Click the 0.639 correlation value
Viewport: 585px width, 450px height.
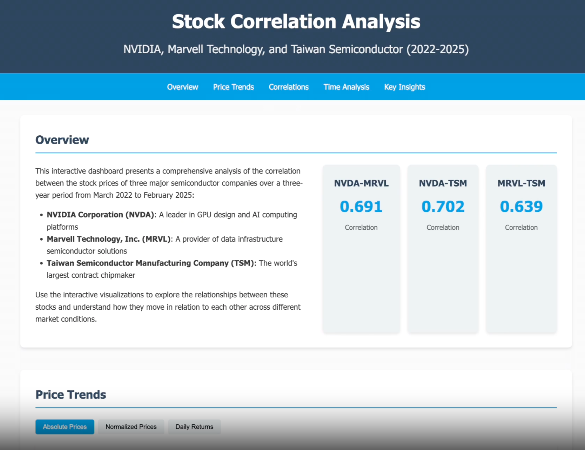521,206
